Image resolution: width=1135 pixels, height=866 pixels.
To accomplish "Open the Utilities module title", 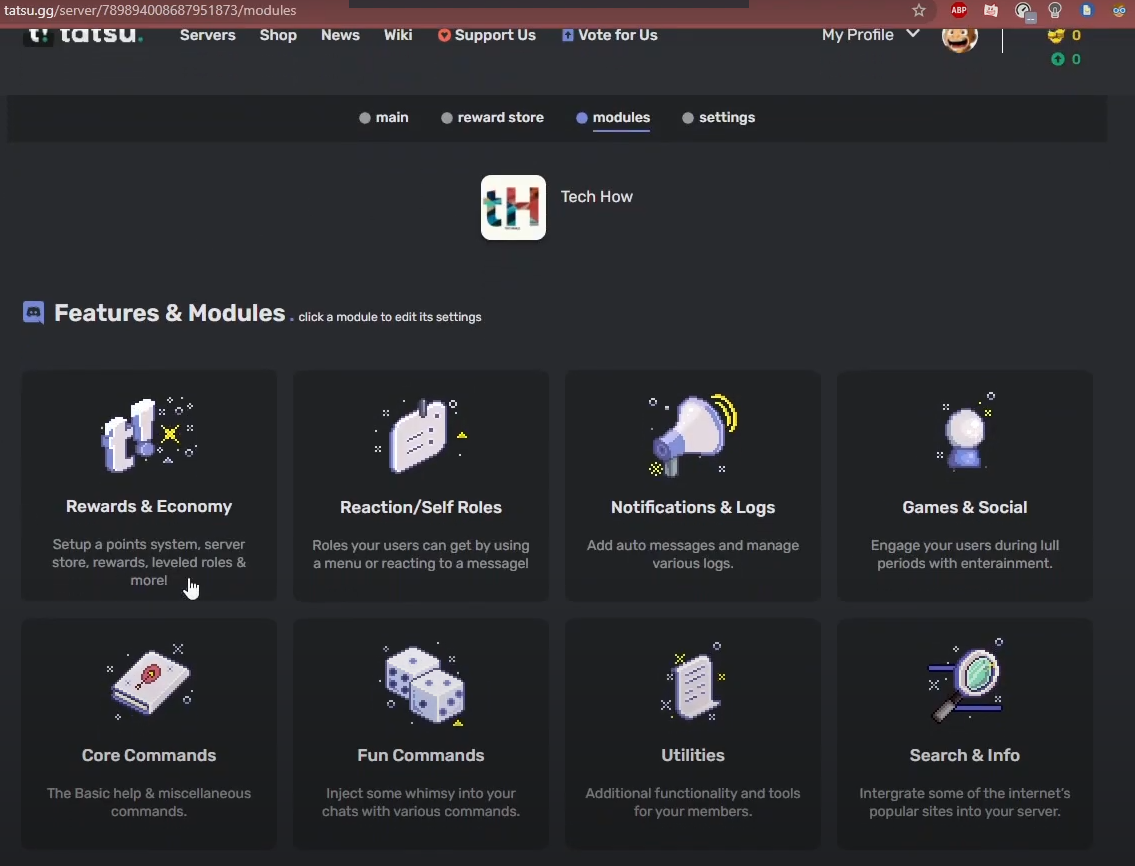I will (x=693, y=755).
